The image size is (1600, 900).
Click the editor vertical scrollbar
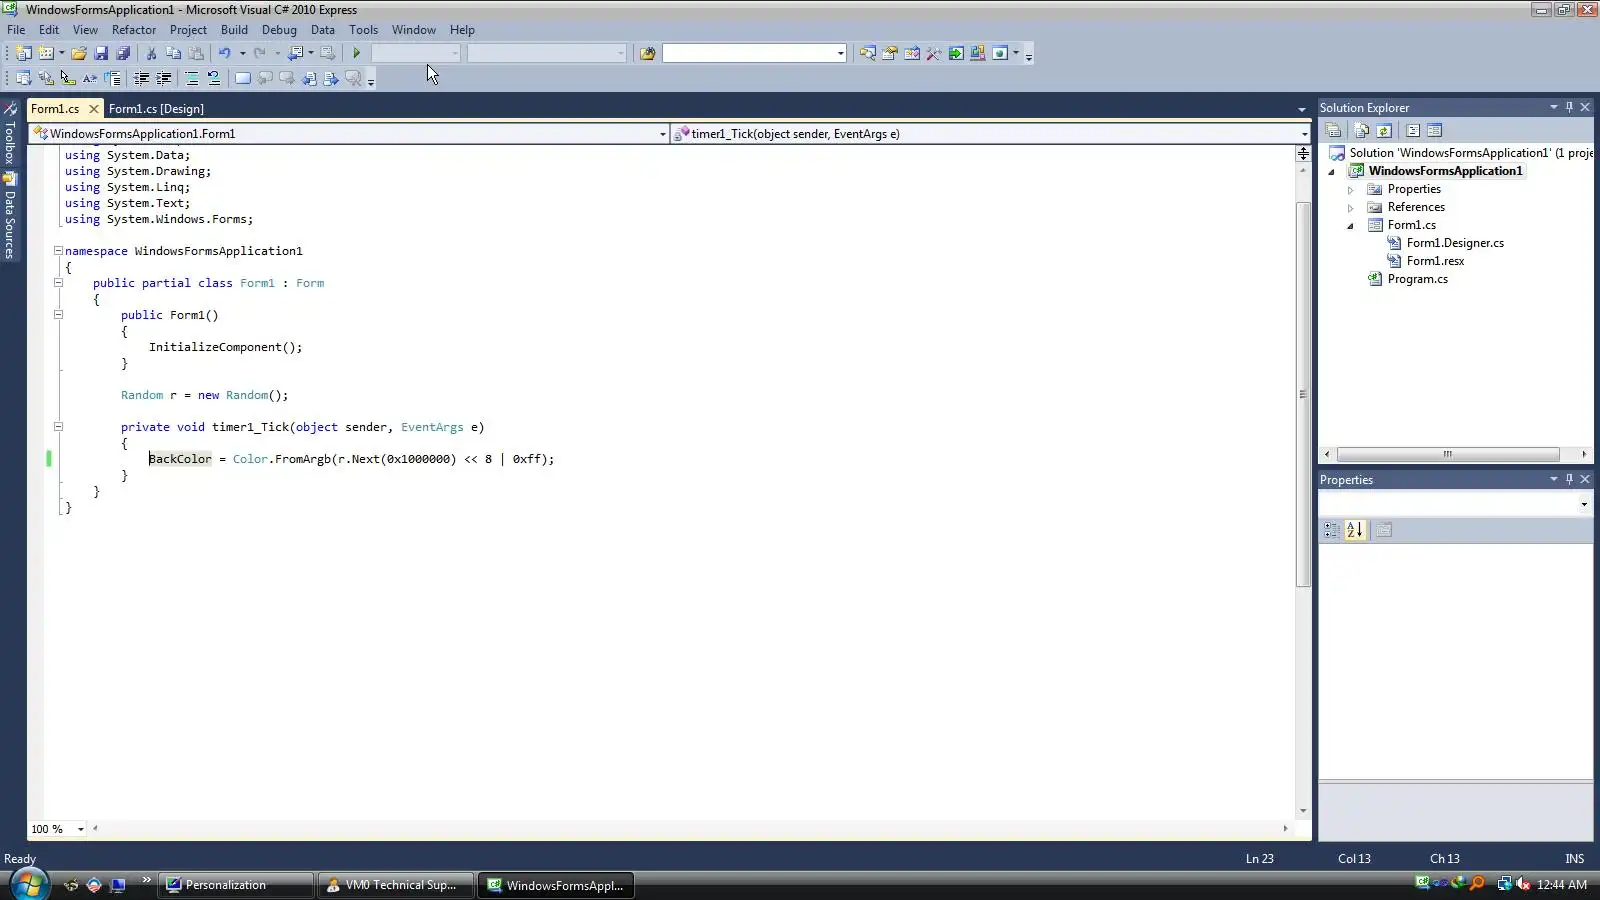1303,395
